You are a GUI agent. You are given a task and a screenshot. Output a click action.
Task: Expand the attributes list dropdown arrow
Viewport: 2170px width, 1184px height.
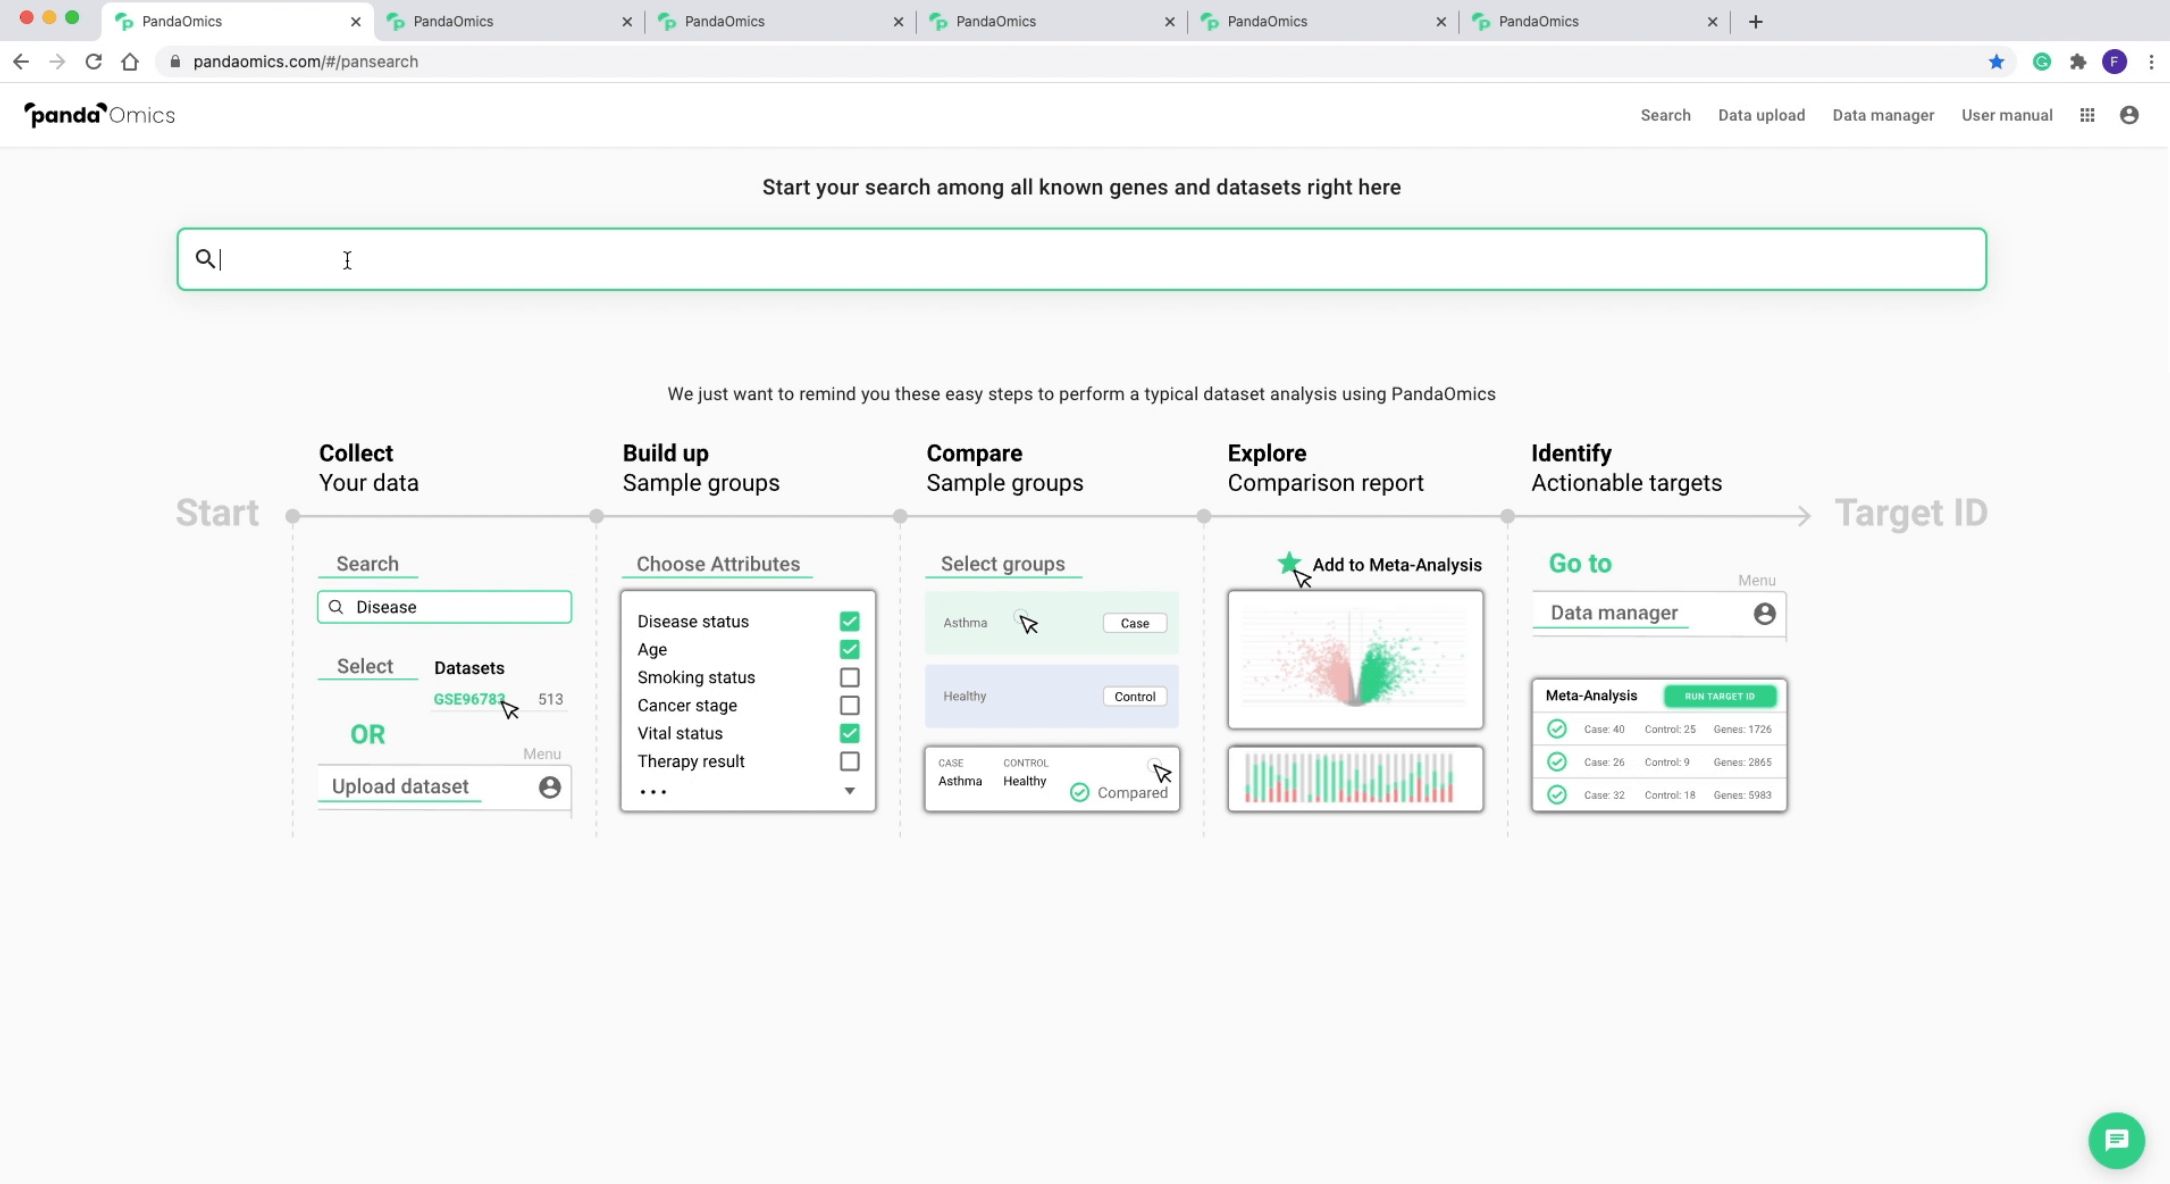tap(849, 791)
